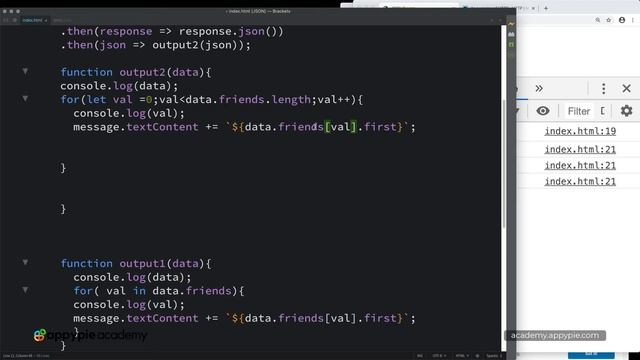The height and width of the screenshot is (360, 640).
Task: Toggle live expression eye icon in console
Action: pyautogui.click(x=542, y=111)
